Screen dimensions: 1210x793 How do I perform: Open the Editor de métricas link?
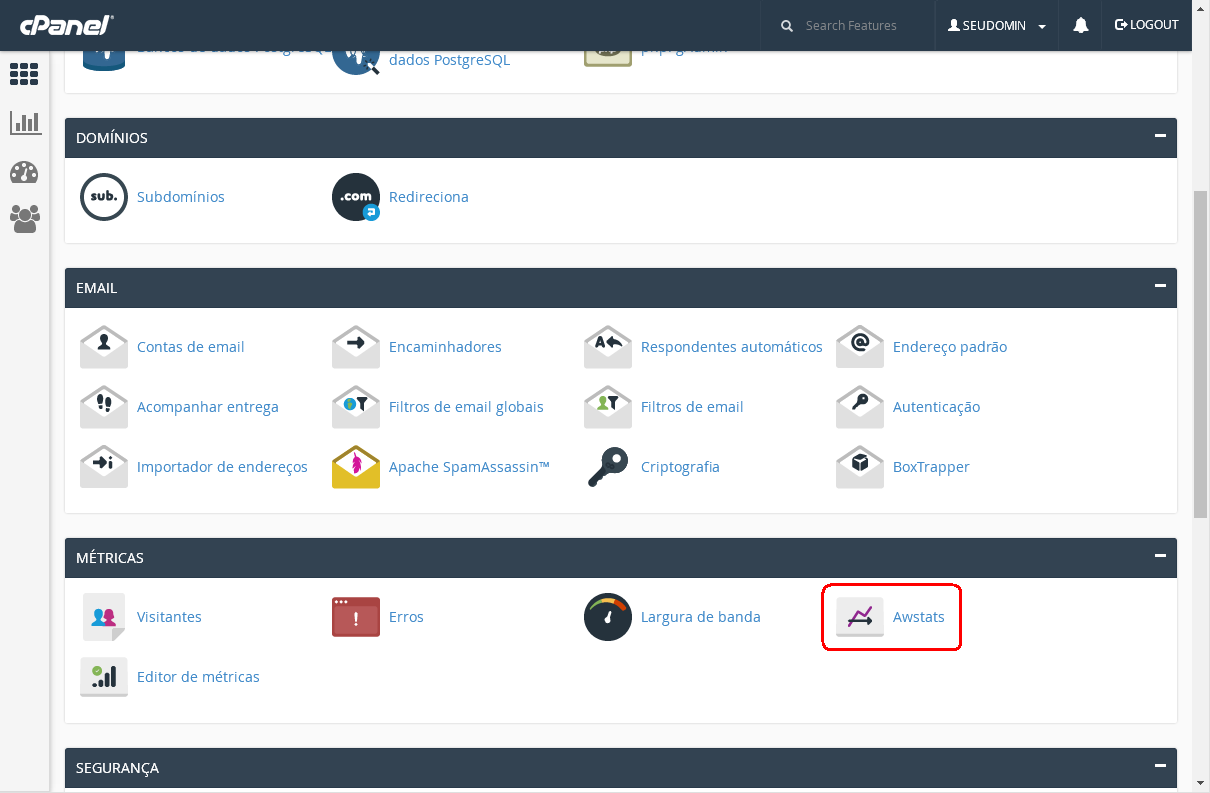[198, 677]
